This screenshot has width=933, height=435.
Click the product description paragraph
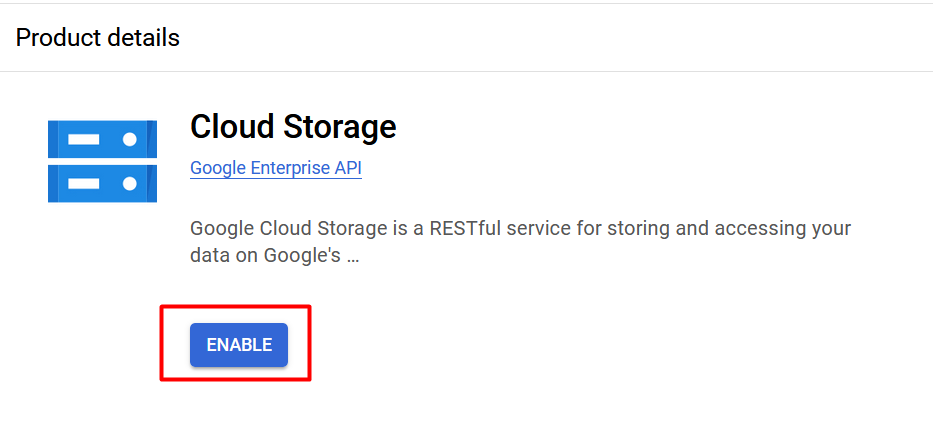521,242
